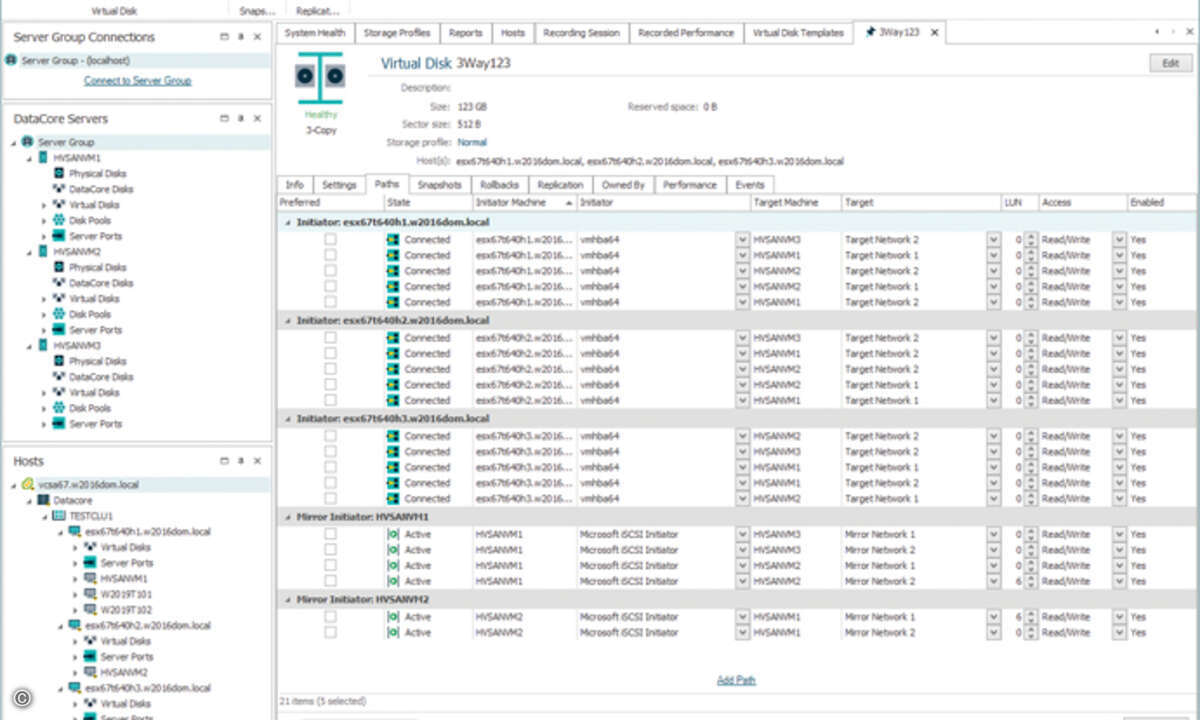Tick Preferred for esx67t640h3 HVSANVM2 Target Network 1
1200x720 pixels.
tap(330, 498)
